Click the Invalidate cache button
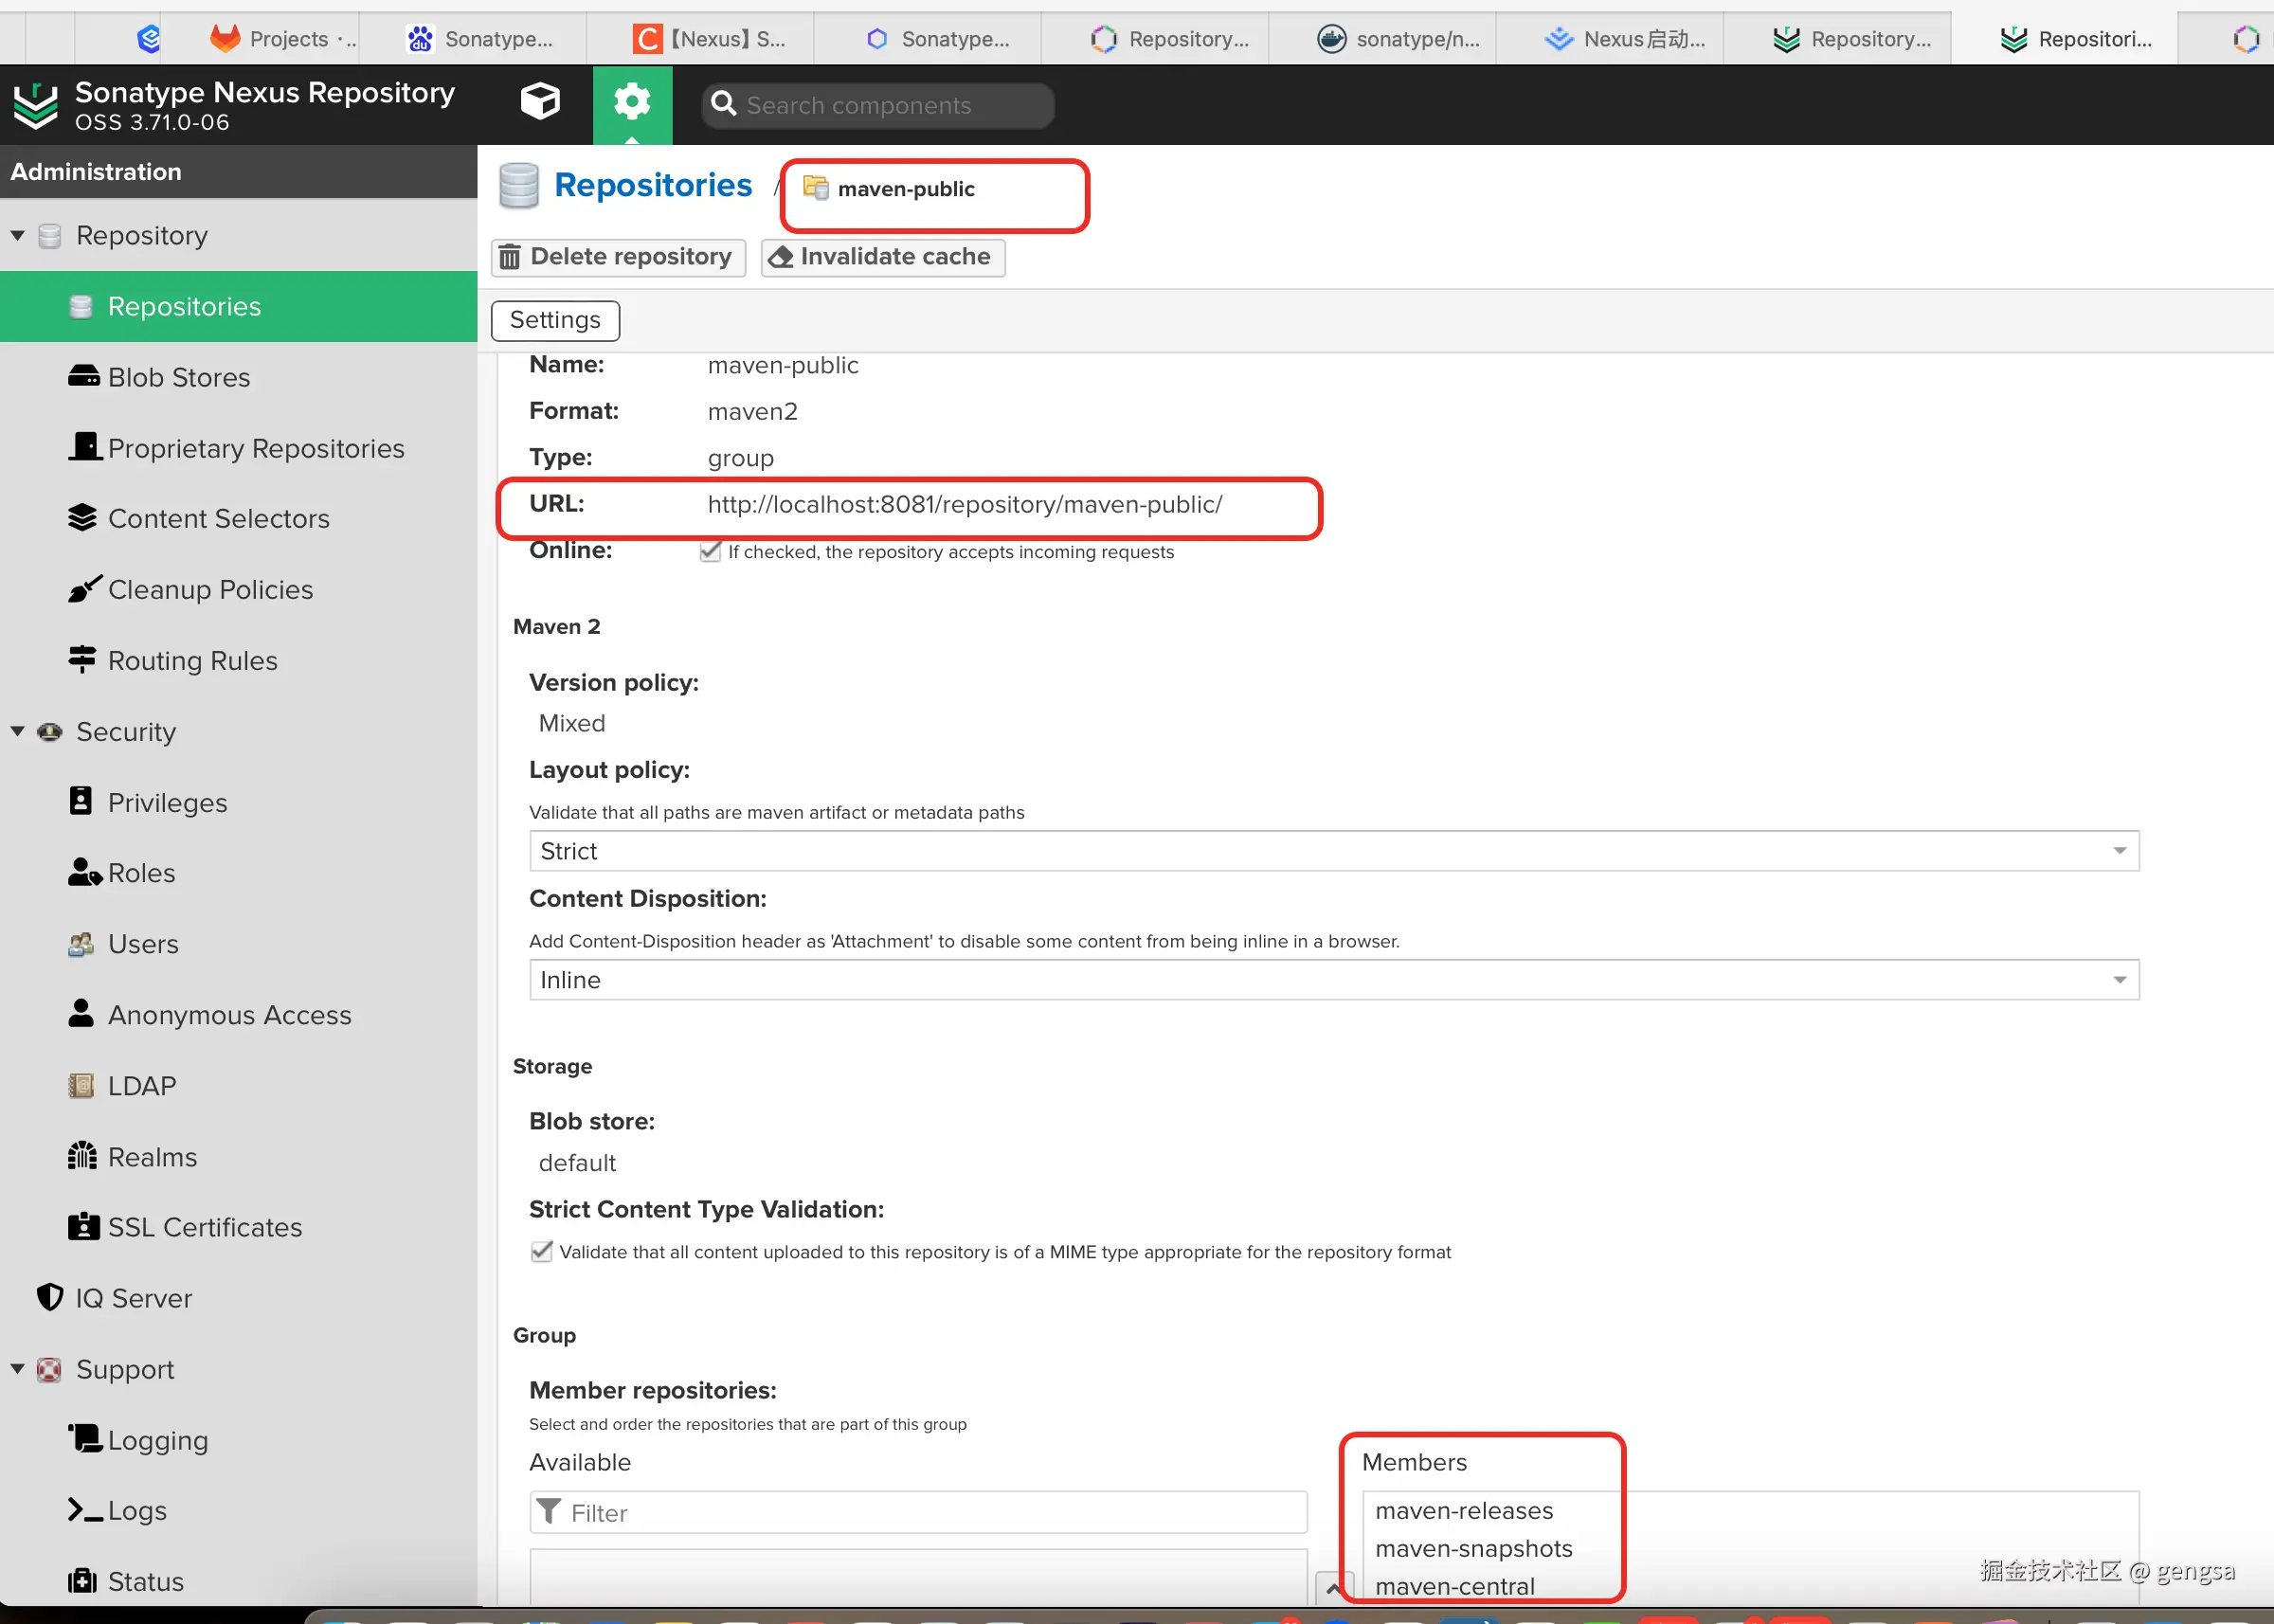Screen dimensions: 2274x1624 [882, 257]
